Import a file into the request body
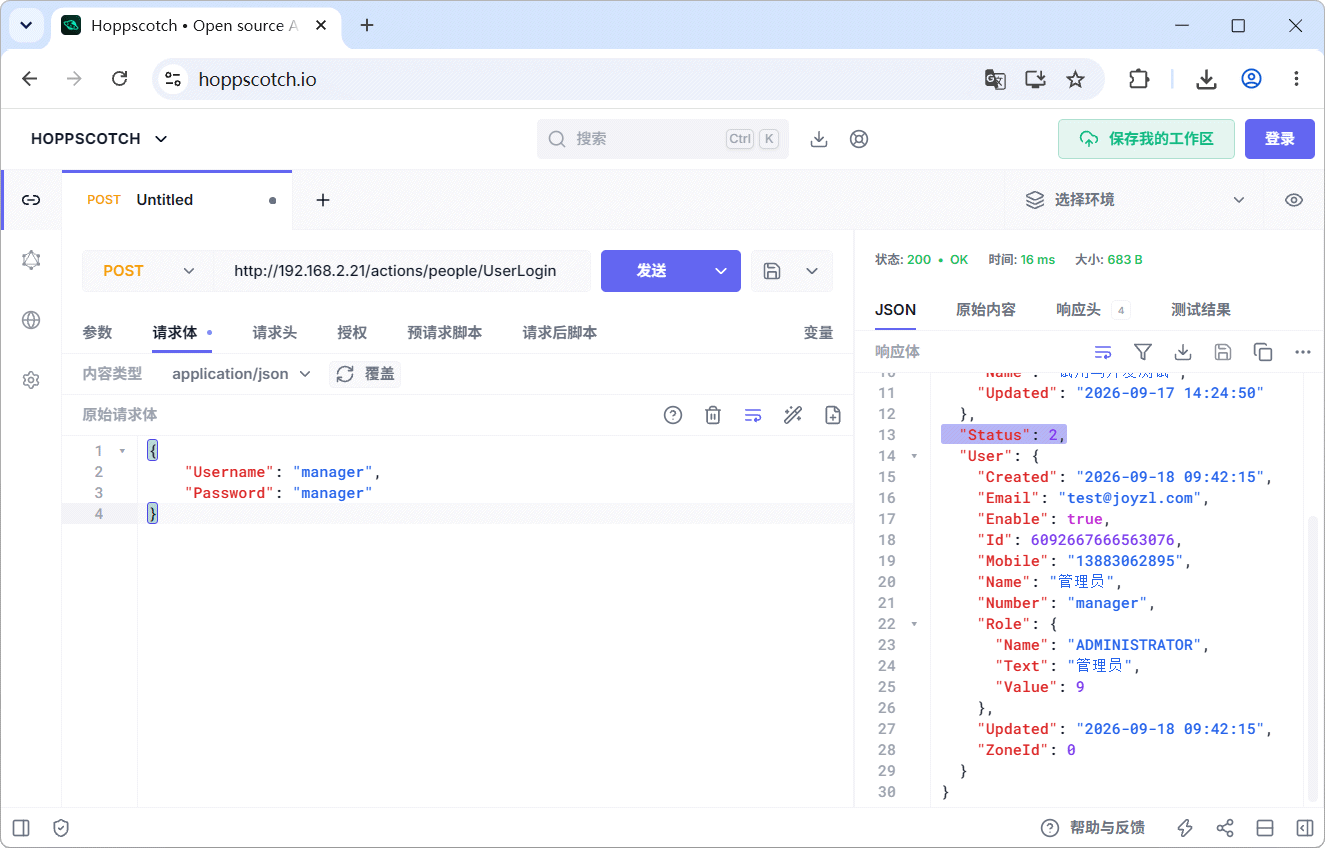 point(833,415)
